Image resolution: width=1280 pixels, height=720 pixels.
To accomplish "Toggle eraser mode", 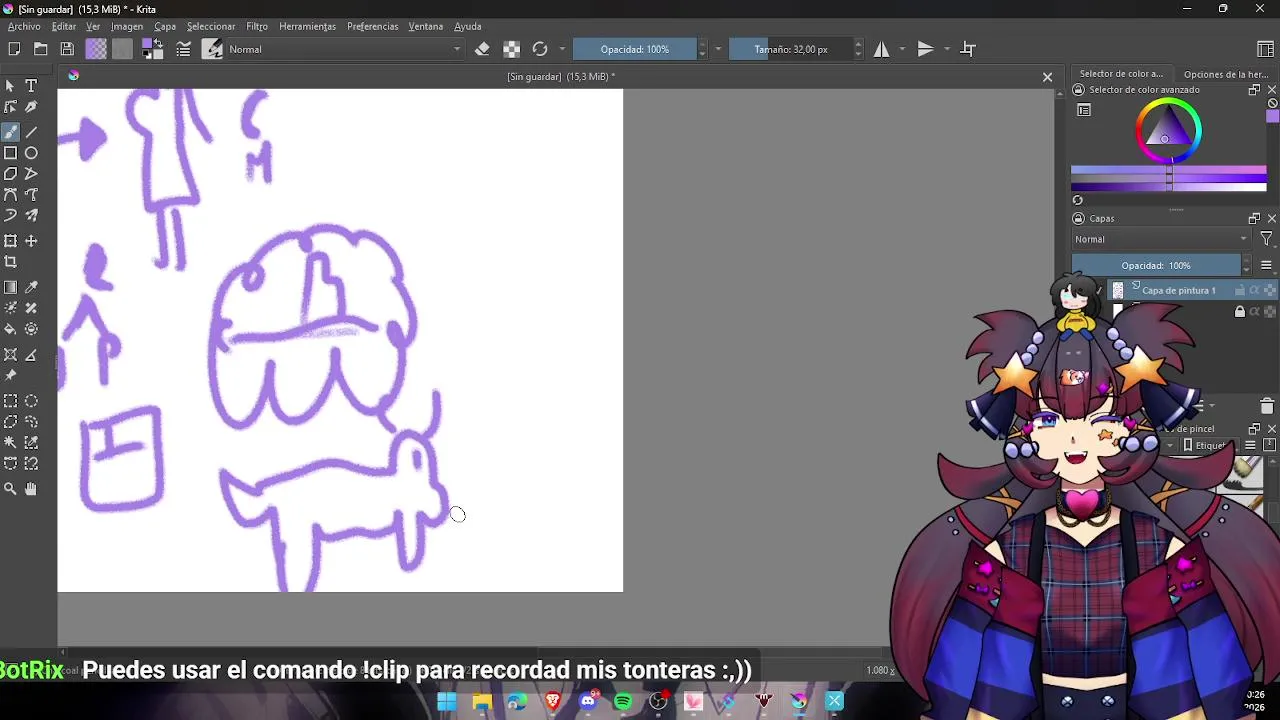I will 482,49.
